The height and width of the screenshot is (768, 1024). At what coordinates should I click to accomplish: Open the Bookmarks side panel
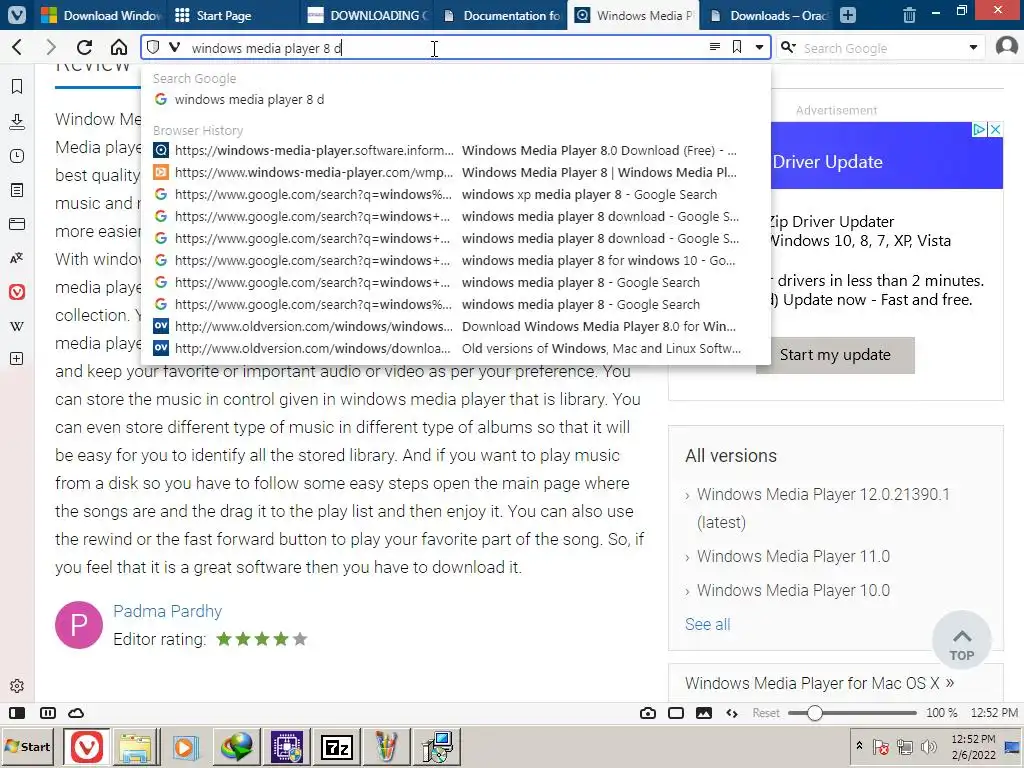pos(17,86)
